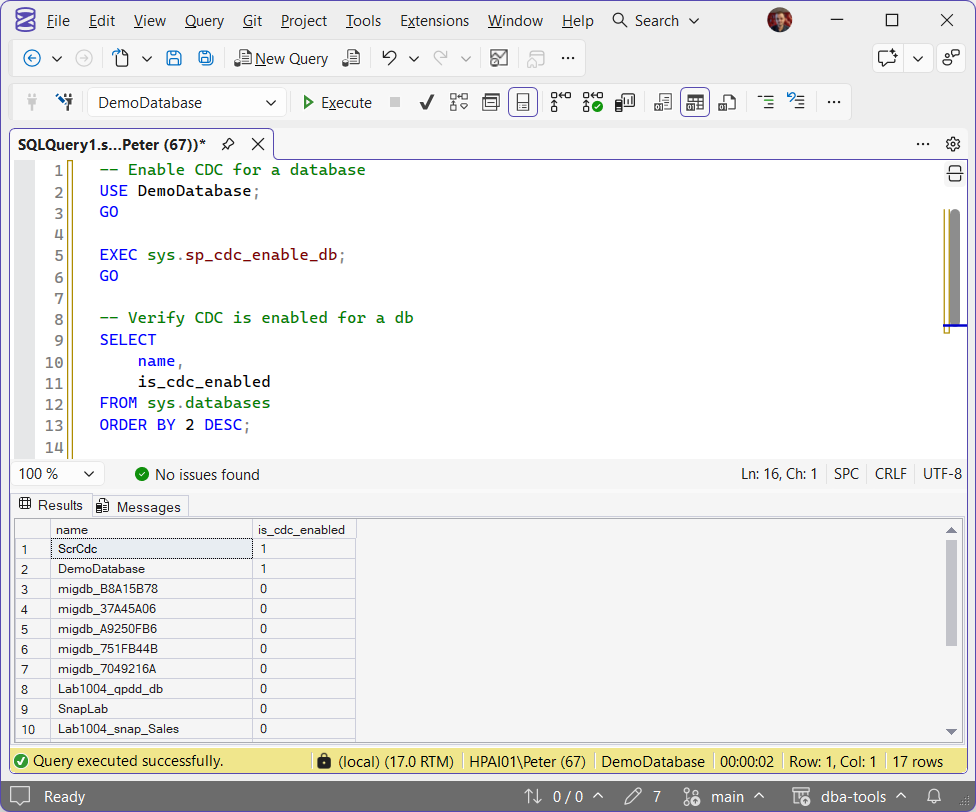This screenshot has height=812, width=976.
Task: Open the notifications bell in status bar
Action: pos(934,796)
